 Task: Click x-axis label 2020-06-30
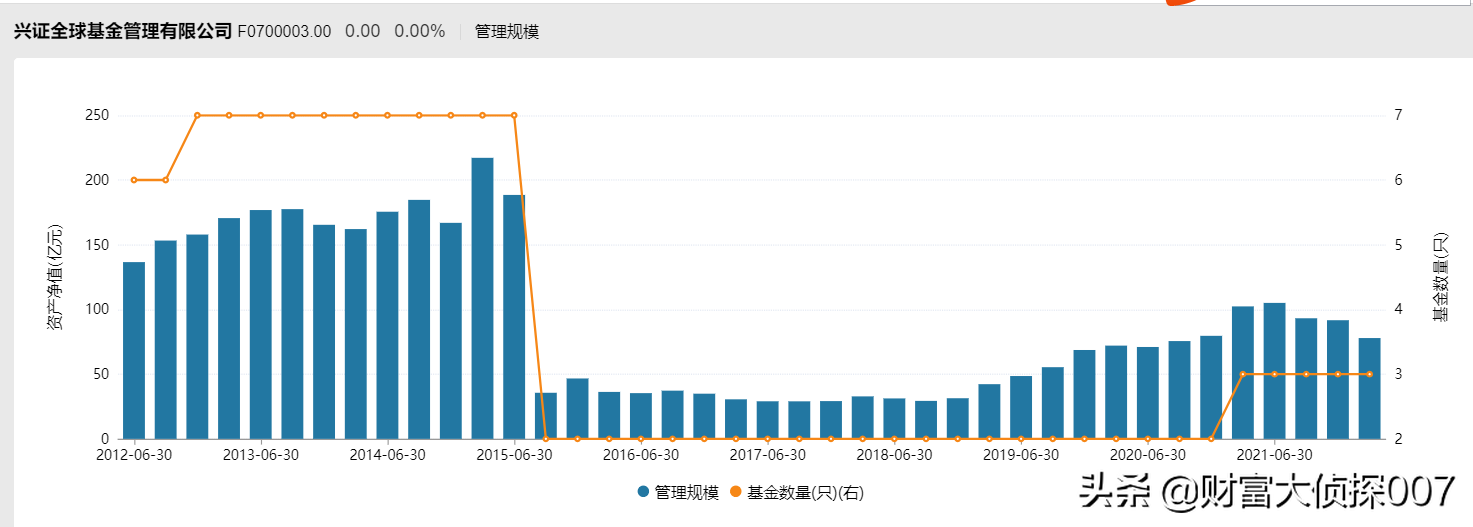(x=1148, y=455)
